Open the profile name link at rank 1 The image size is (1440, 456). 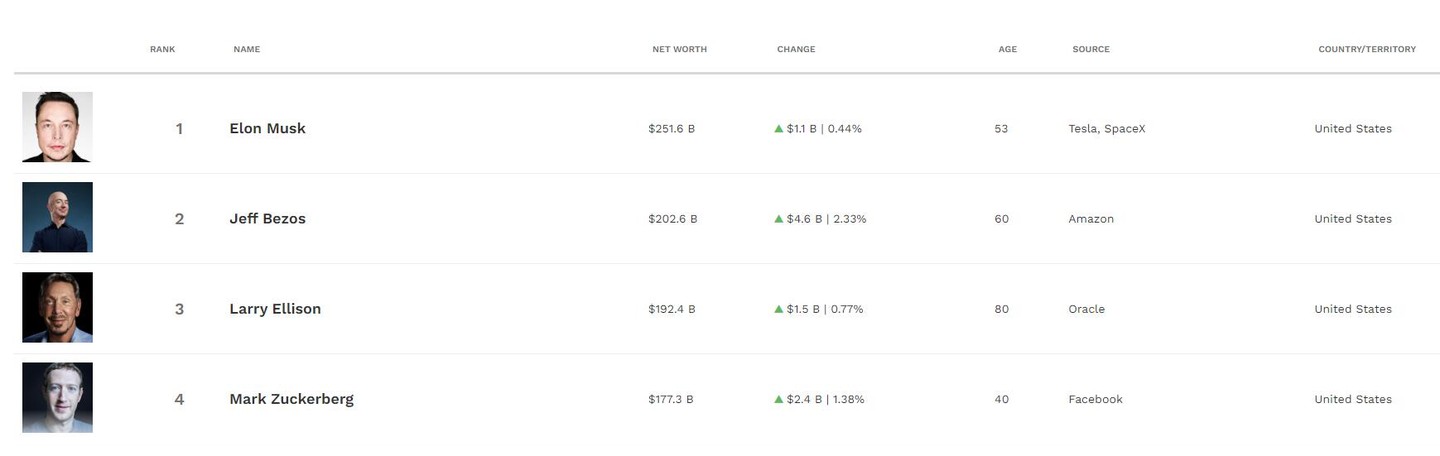click(267, 128)
